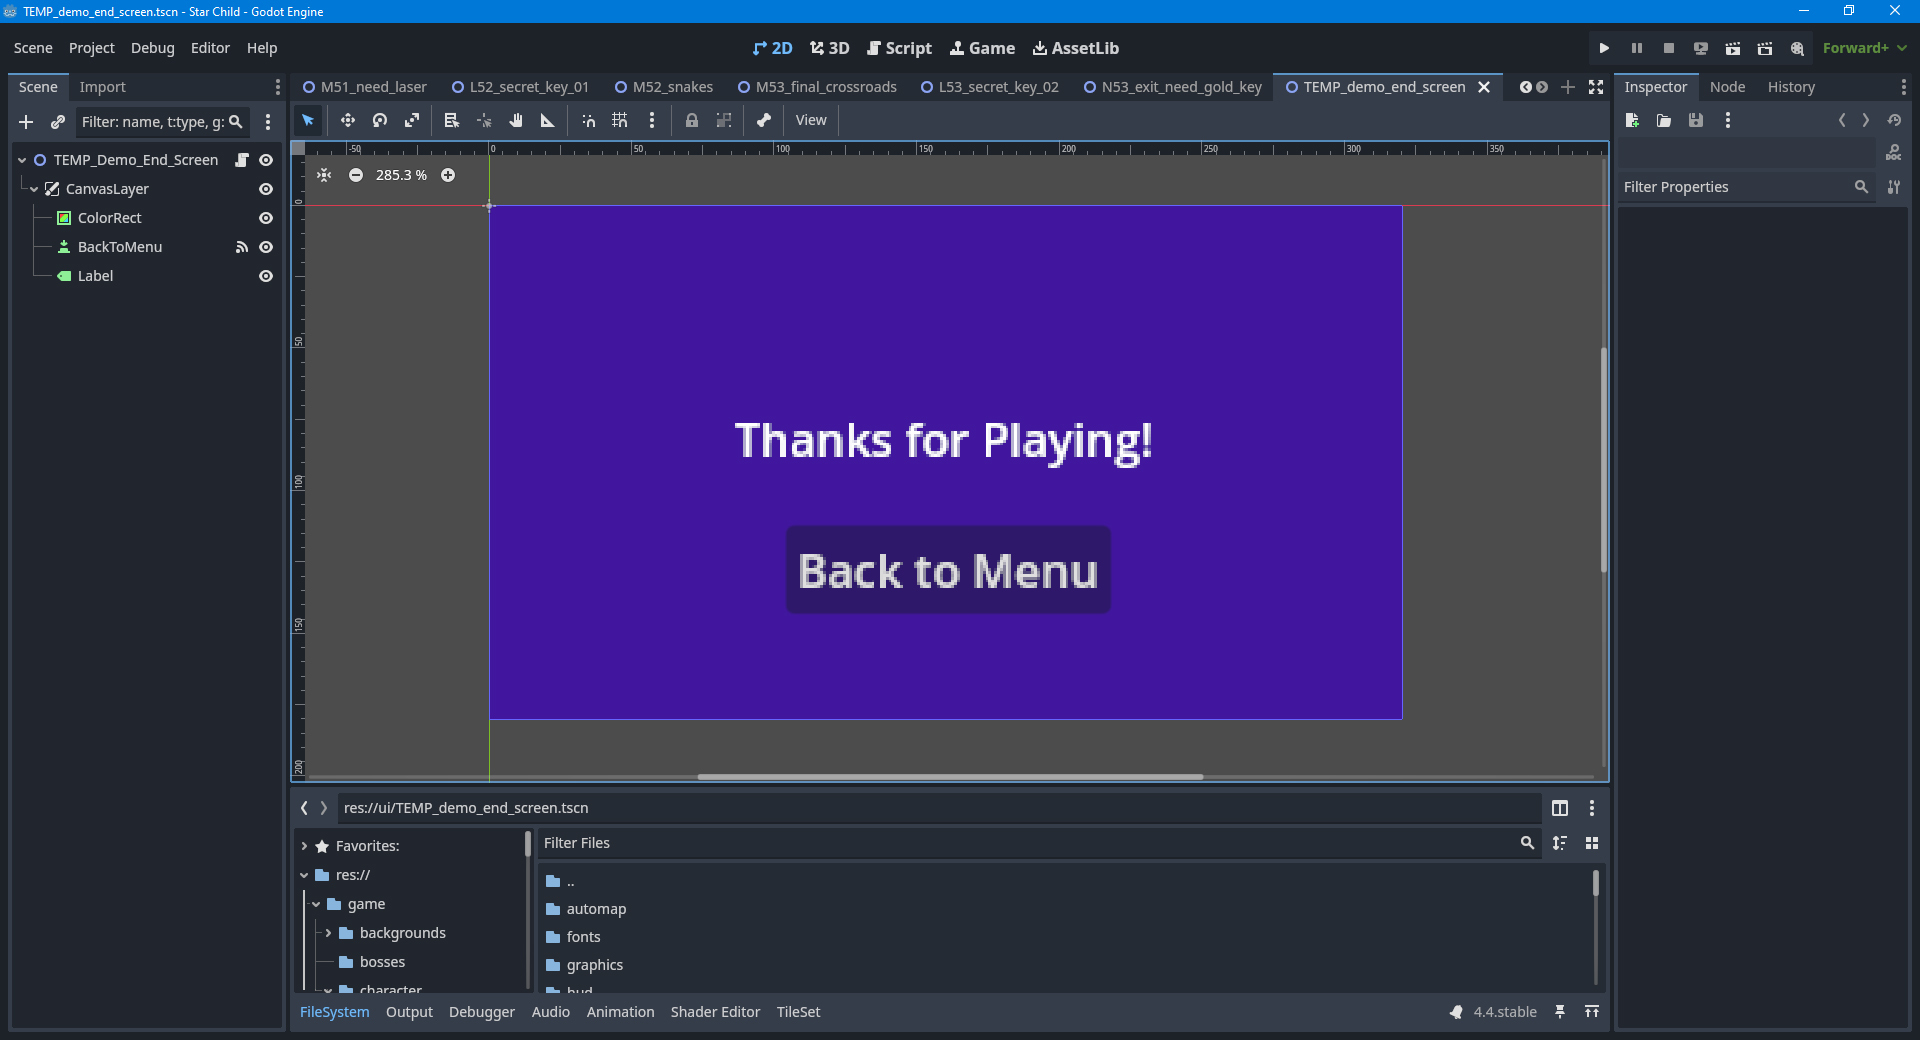Screen dimensions: 1920x1040
Task: Save the edited resource in Inspector
Action: coord(1696,120)
